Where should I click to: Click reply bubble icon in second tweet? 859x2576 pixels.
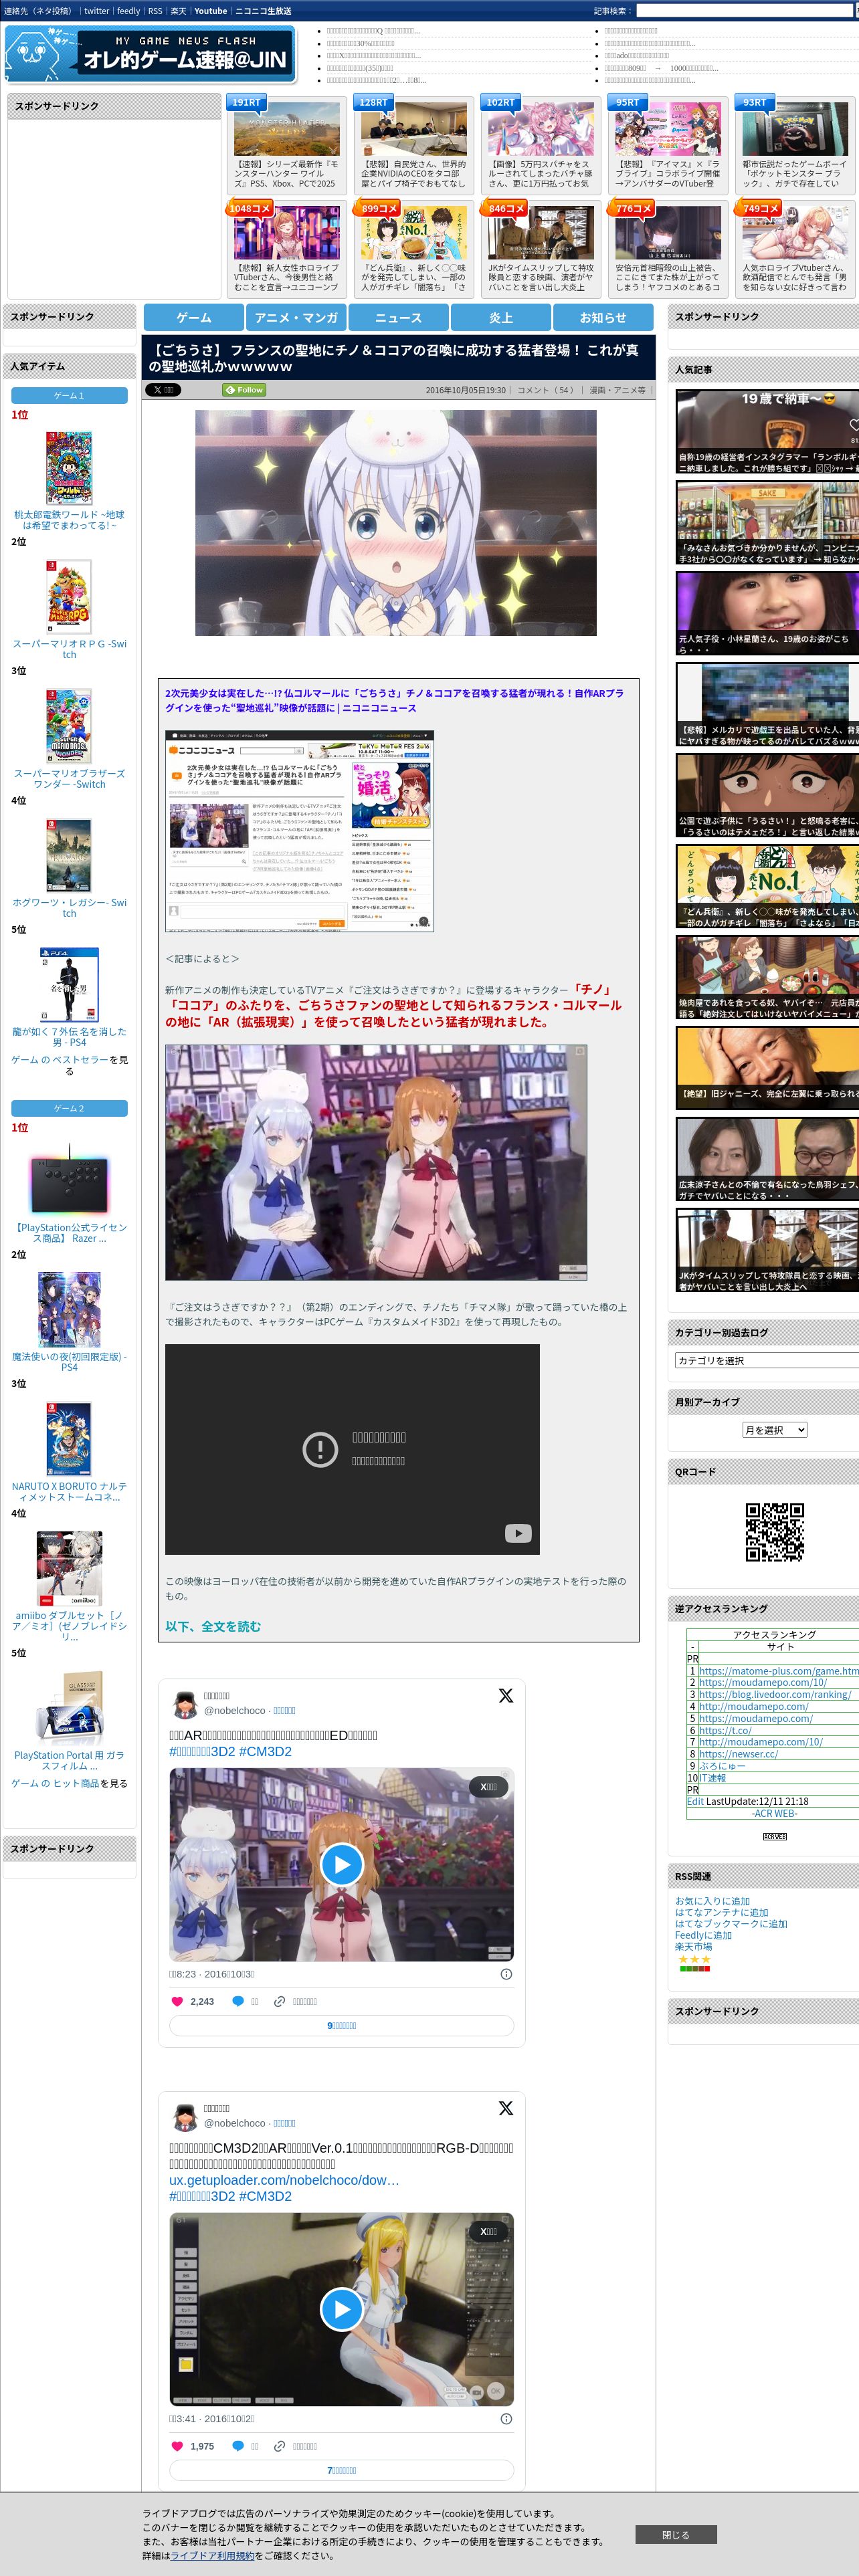pyautogui.click(x=238, y=2446)
